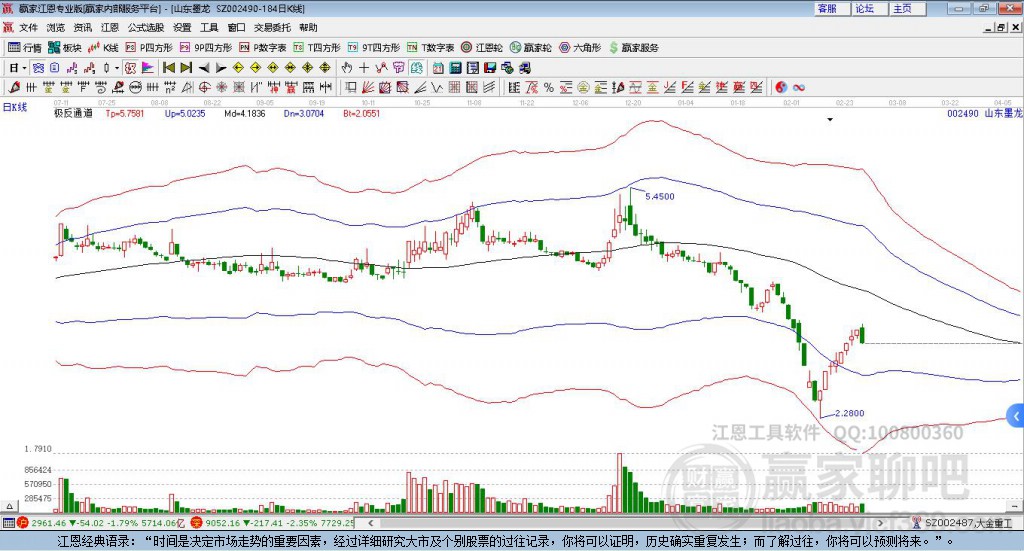Open the 浏览 menu
The height and width of the screenshot is (551, 1024).
coord(56,27)
